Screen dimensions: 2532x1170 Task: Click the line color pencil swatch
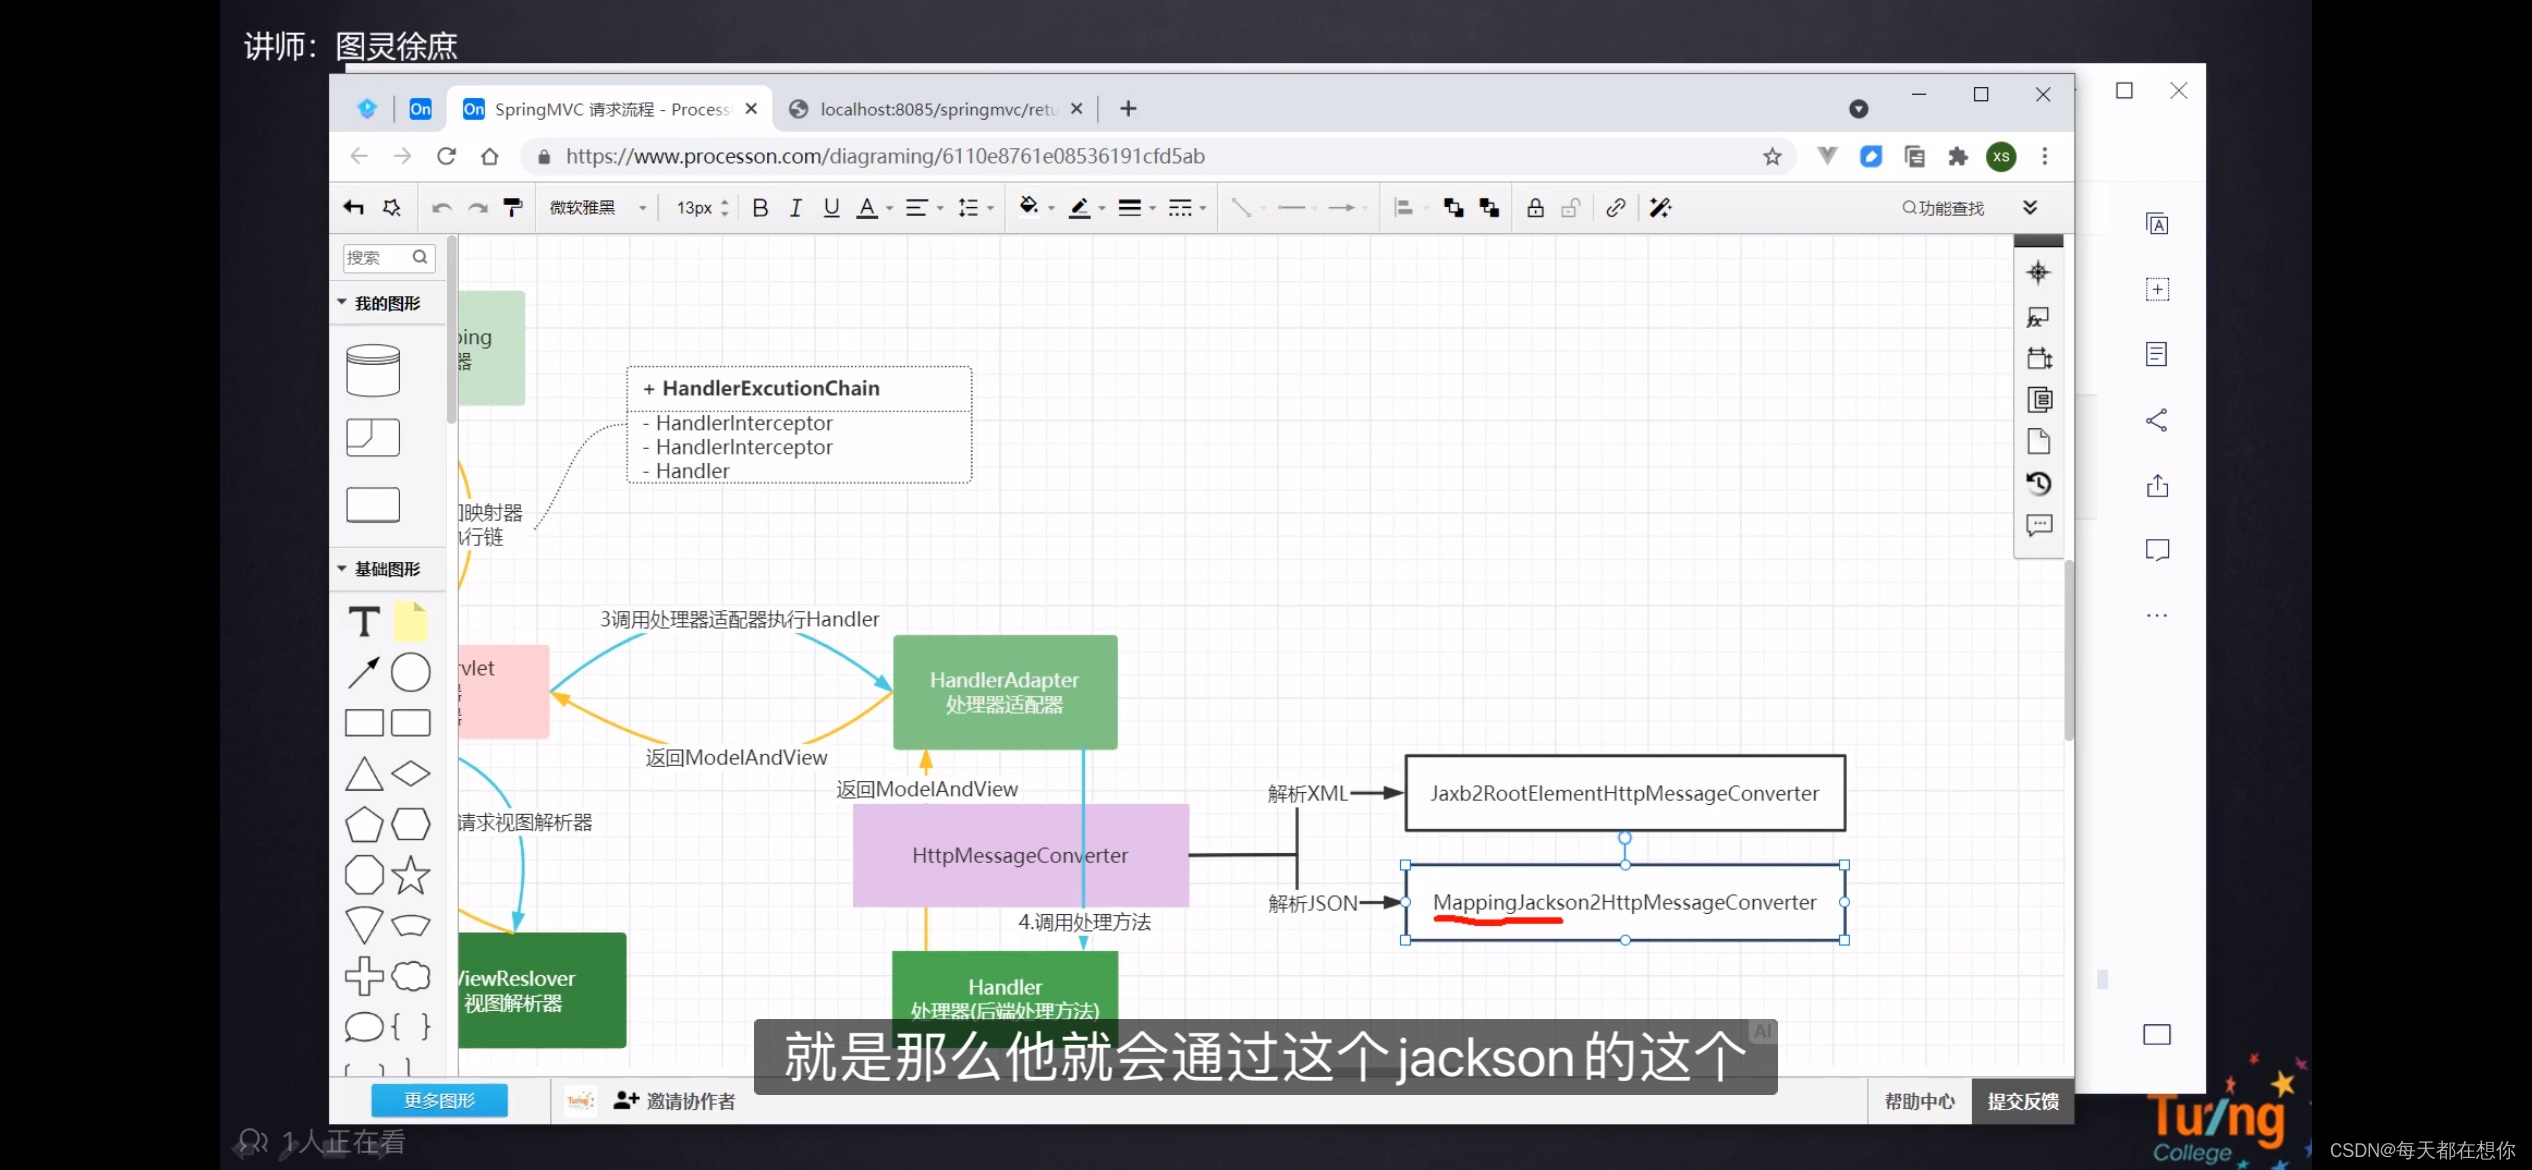1079,208
